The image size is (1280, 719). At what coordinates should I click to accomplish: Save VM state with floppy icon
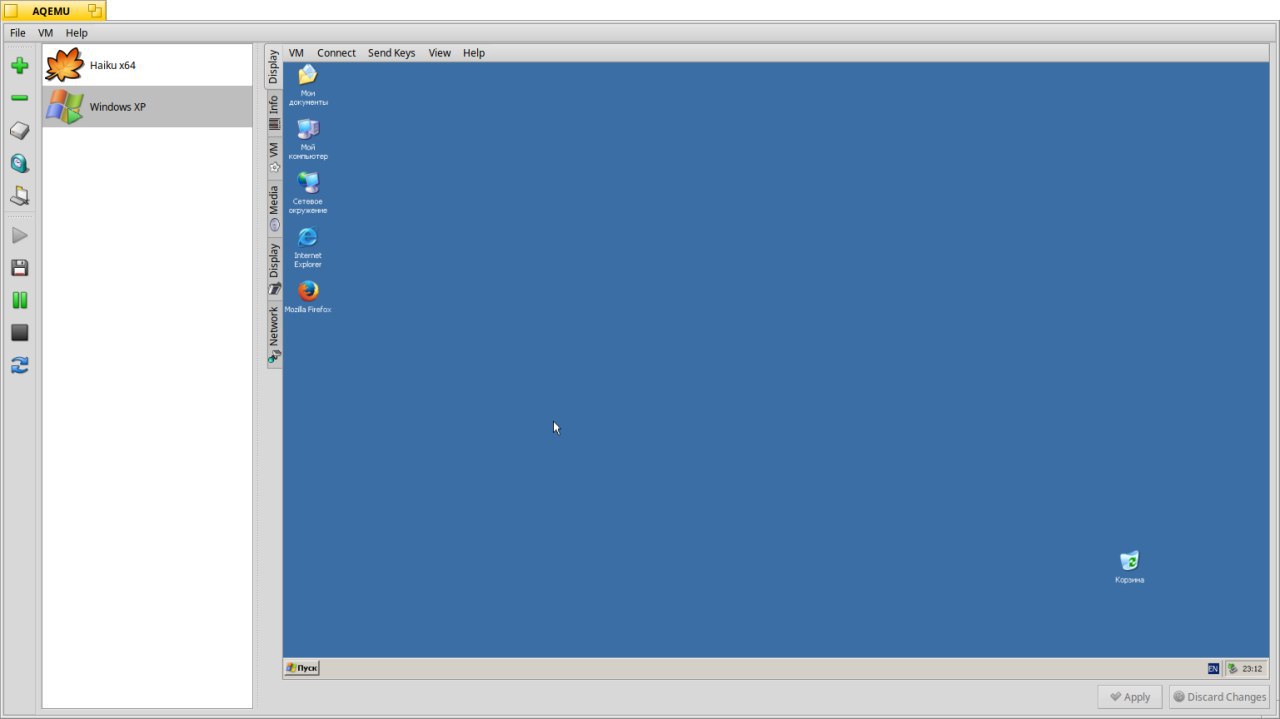19,268
